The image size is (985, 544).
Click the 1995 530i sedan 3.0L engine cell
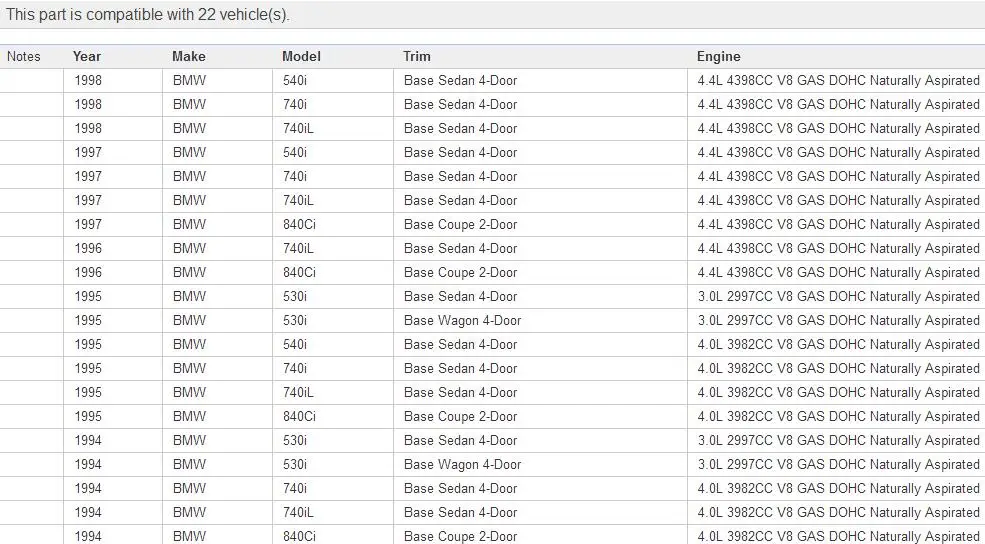838,296
